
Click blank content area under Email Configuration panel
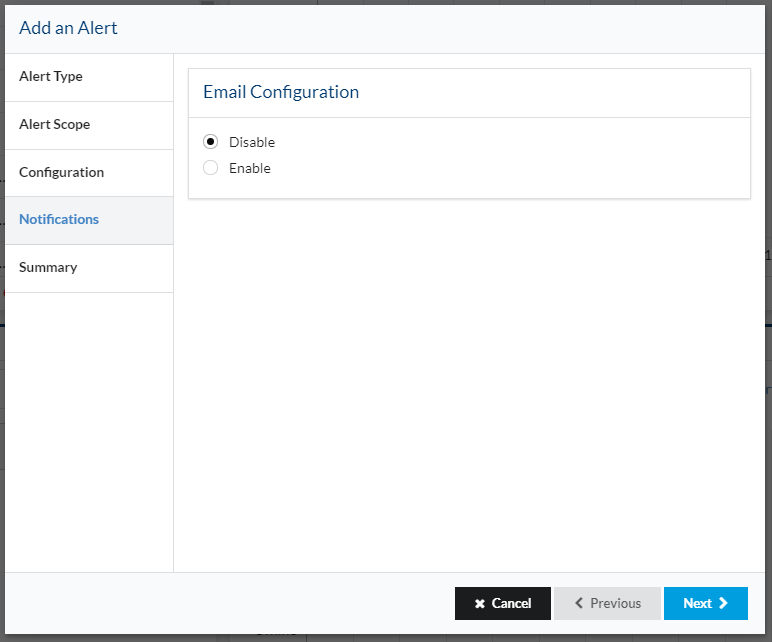(x=469, y=385)
